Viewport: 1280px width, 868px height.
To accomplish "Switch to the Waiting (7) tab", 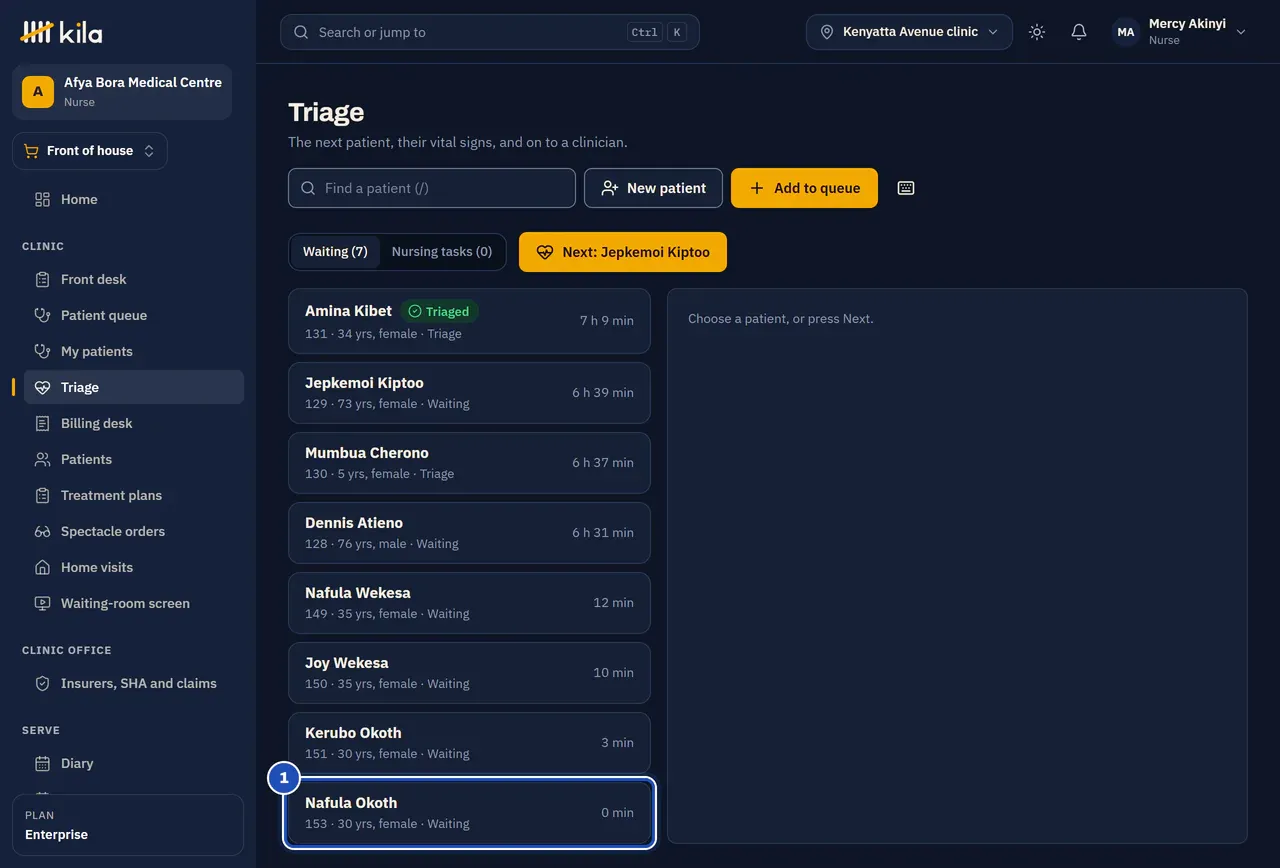I will 335,252.
